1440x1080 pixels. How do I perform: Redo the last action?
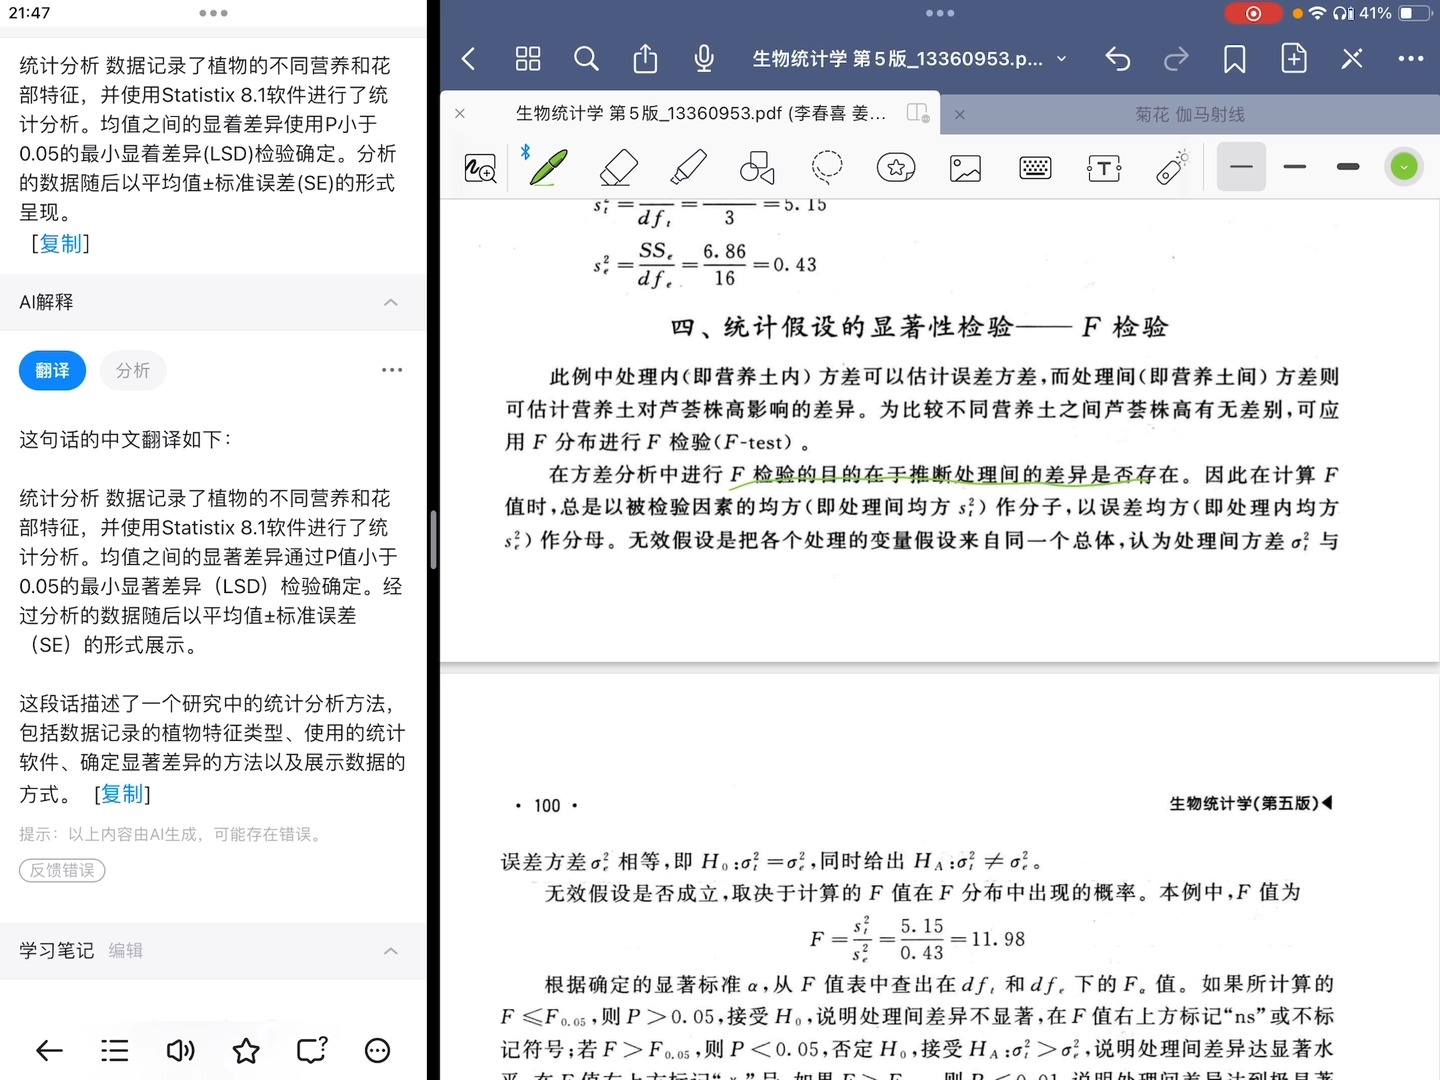pos(1176,59)
